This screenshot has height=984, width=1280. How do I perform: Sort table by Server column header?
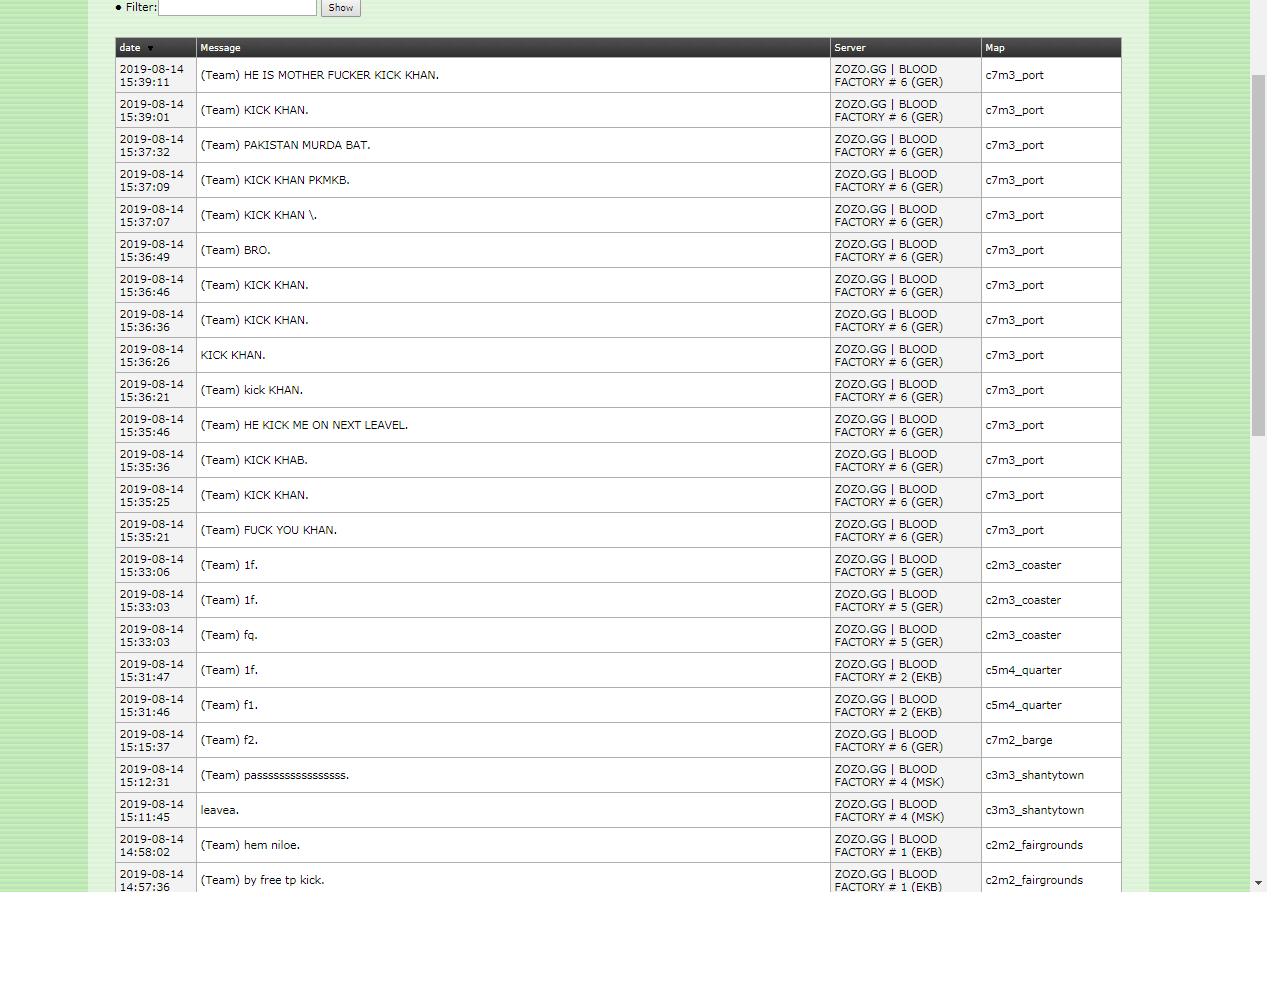(850, 48)
